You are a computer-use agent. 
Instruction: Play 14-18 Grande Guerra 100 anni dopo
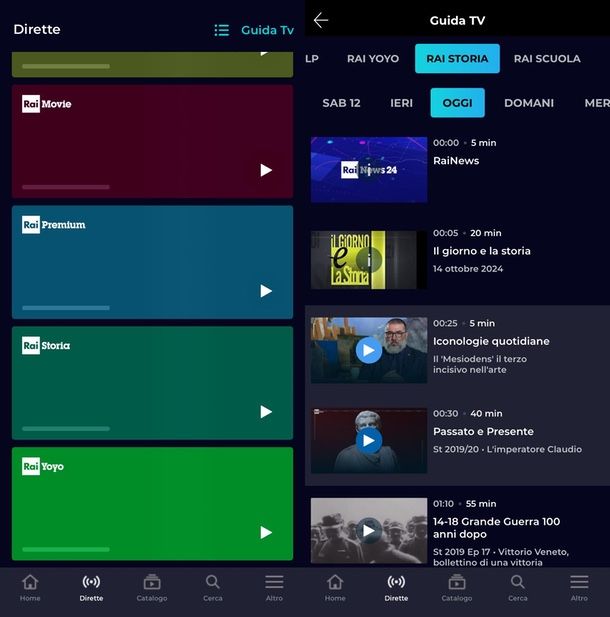pyautogui.click(x=369, y=530)
